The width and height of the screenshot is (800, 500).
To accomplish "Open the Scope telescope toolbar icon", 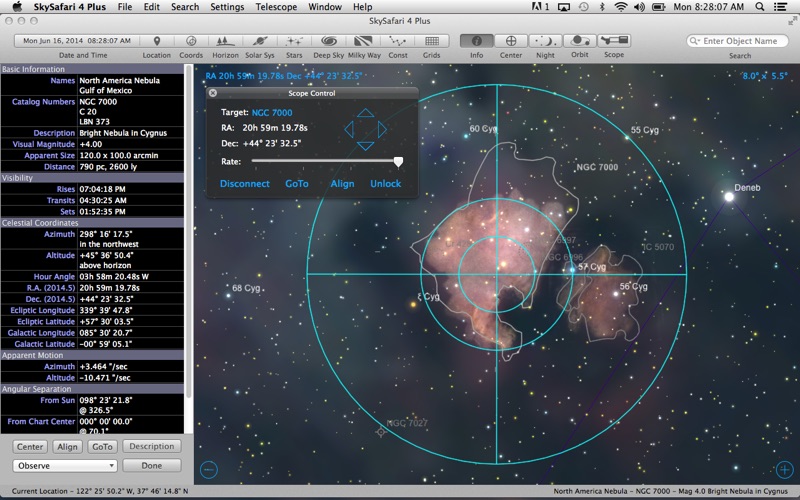I will (x=613, y=41).
